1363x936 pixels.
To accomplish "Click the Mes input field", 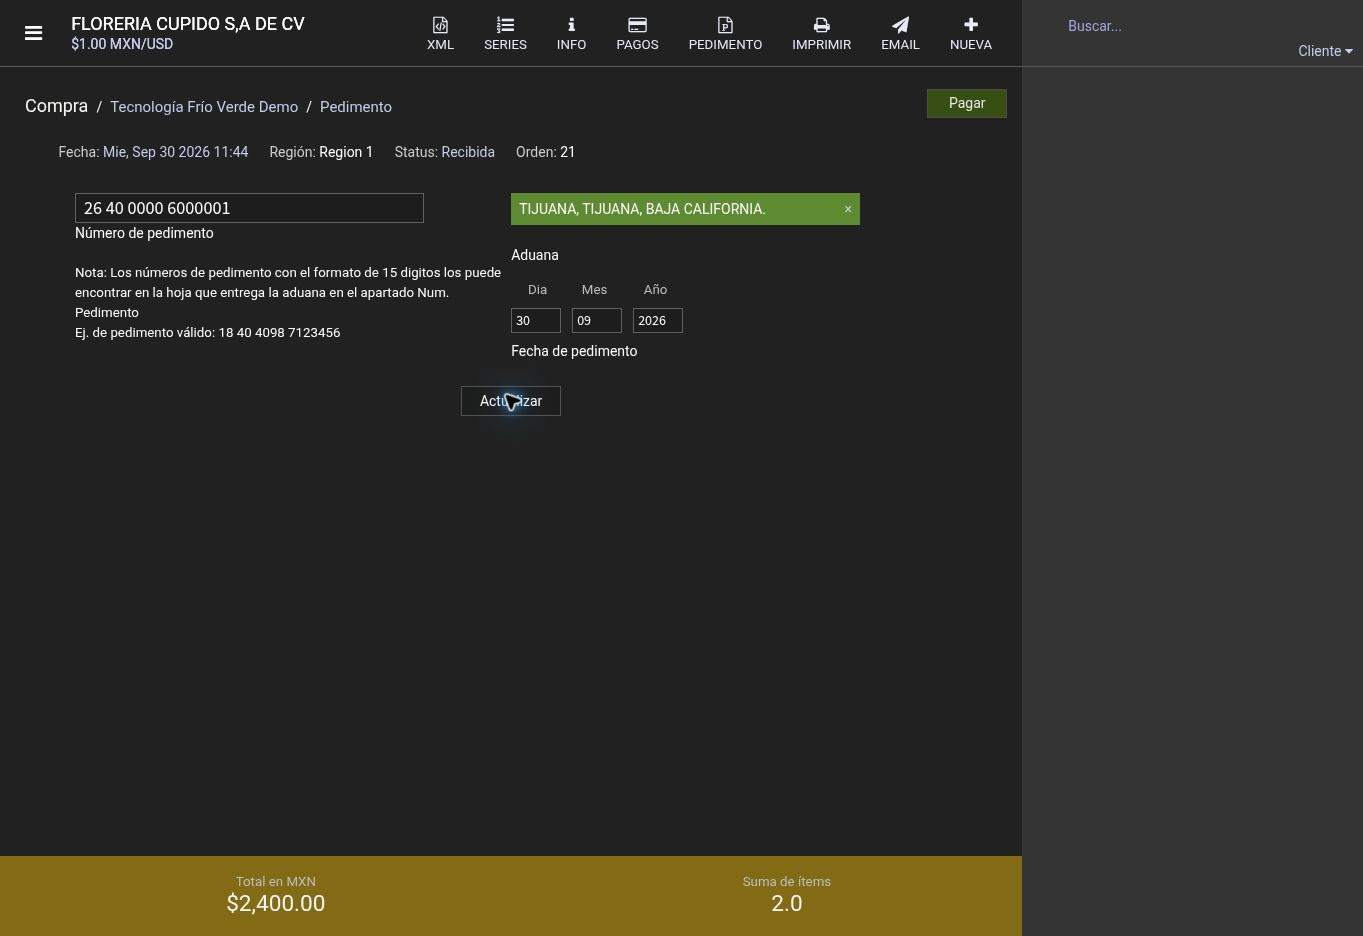I will (597, 320).
